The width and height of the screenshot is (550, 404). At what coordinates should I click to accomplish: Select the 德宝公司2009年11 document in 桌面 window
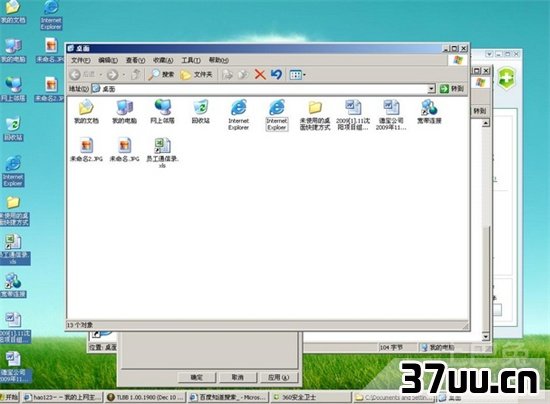(391, 115)
